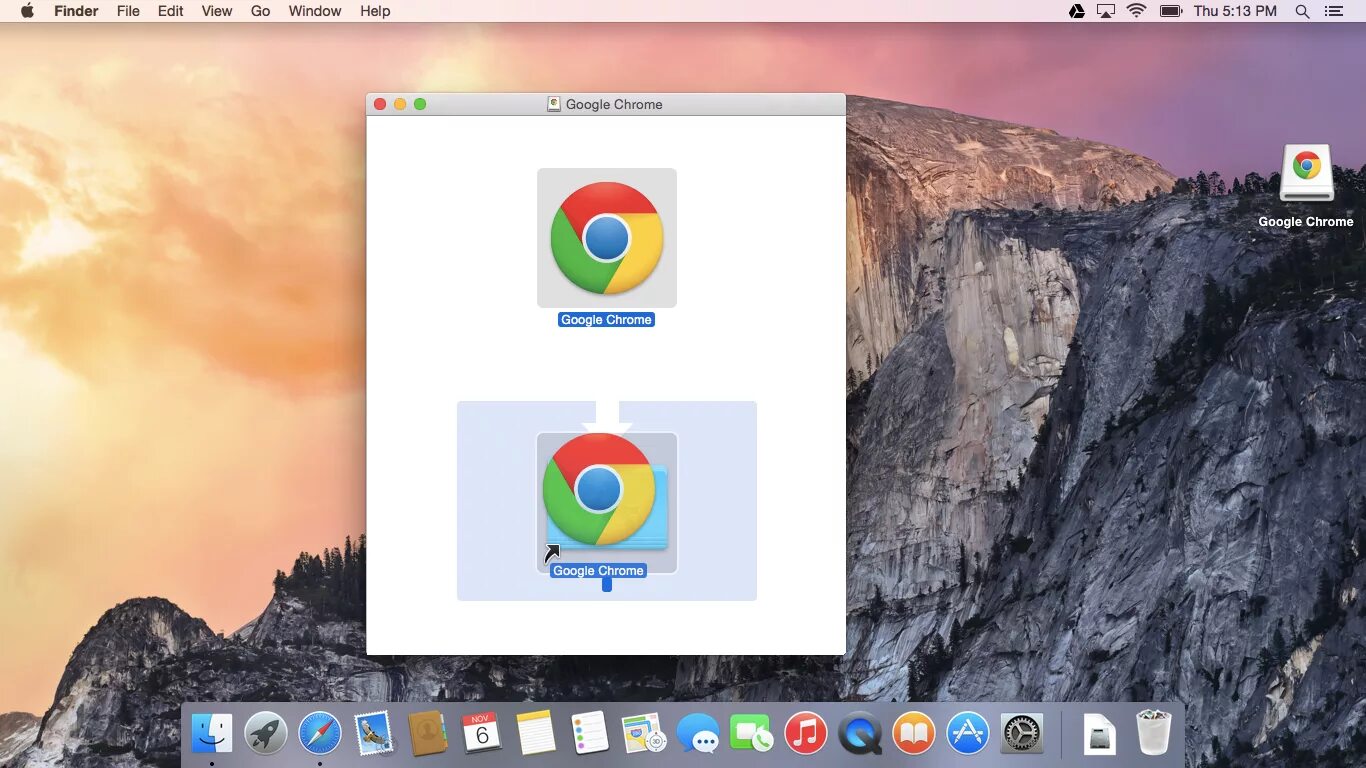Open the Go menu
Screen dimensions: 1366x768
[261, 11]
